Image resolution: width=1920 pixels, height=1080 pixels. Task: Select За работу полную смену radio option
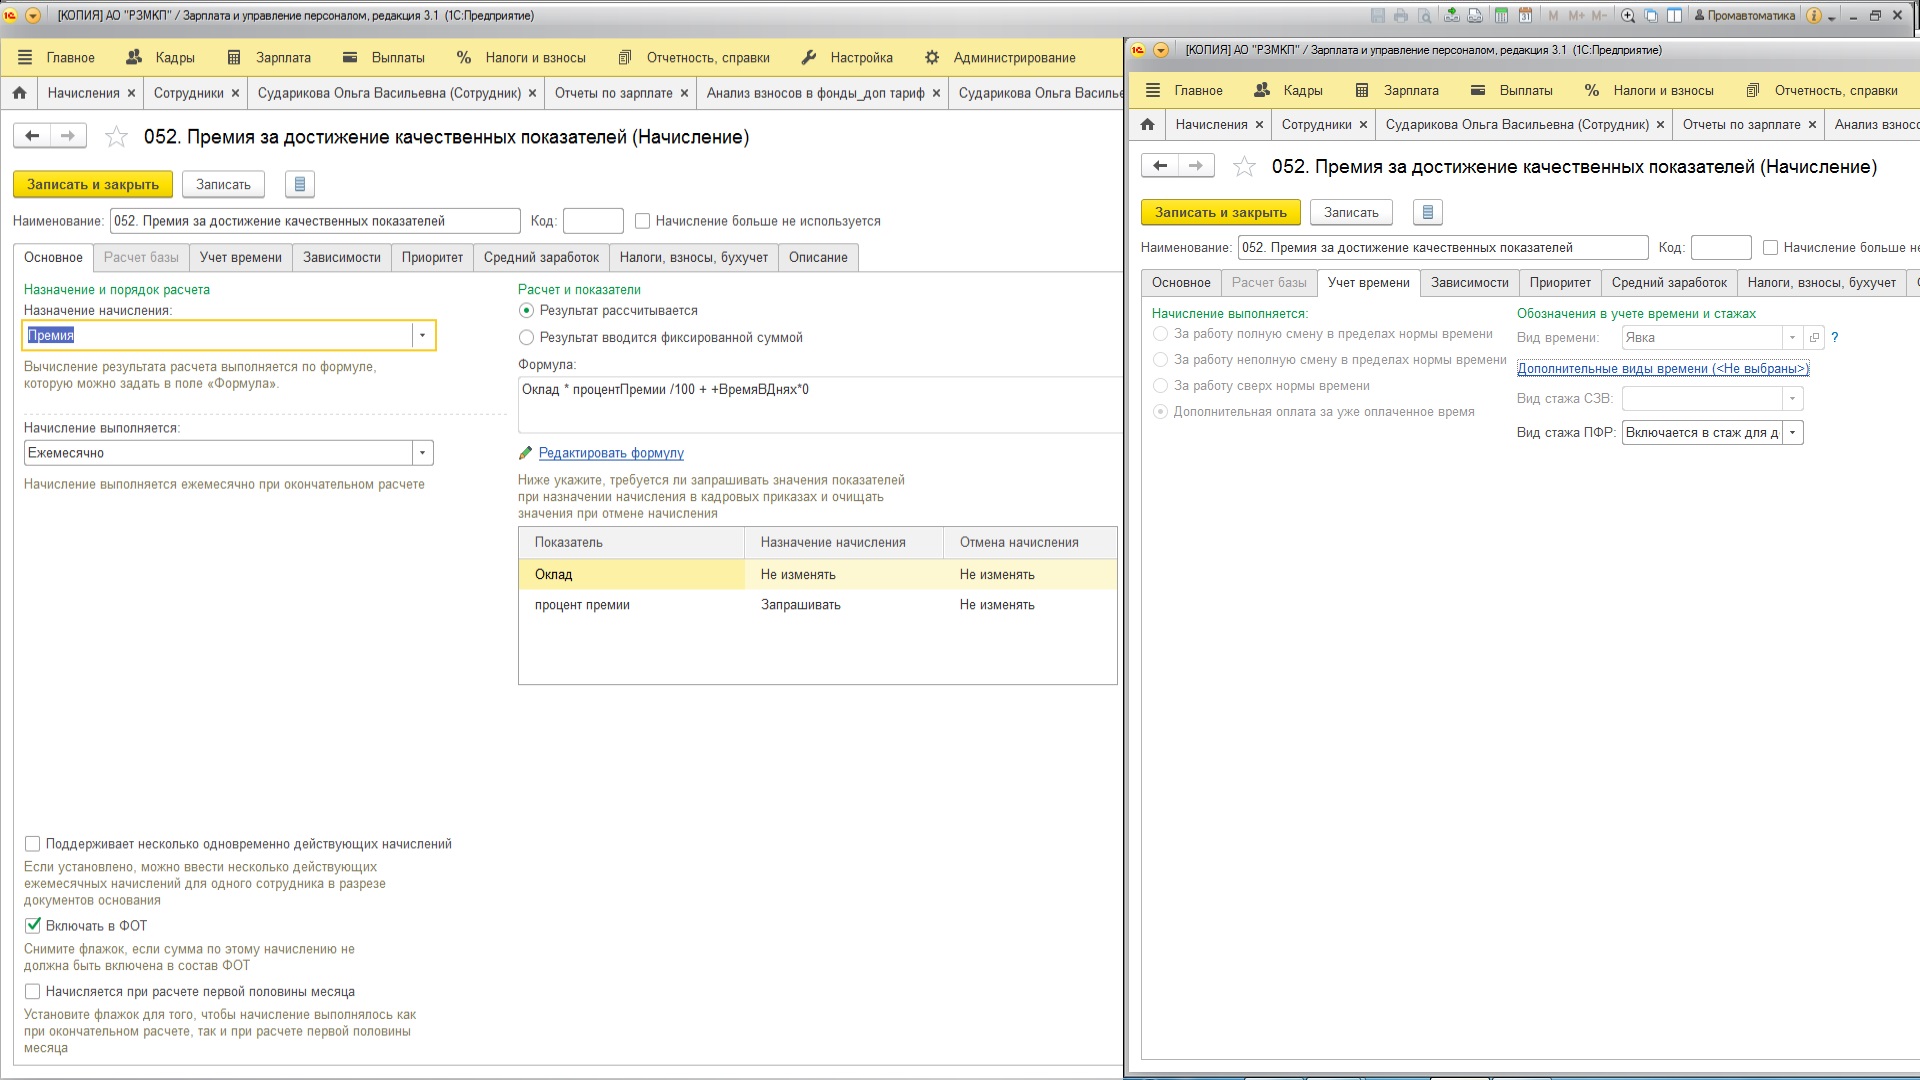pos(1161,334)
